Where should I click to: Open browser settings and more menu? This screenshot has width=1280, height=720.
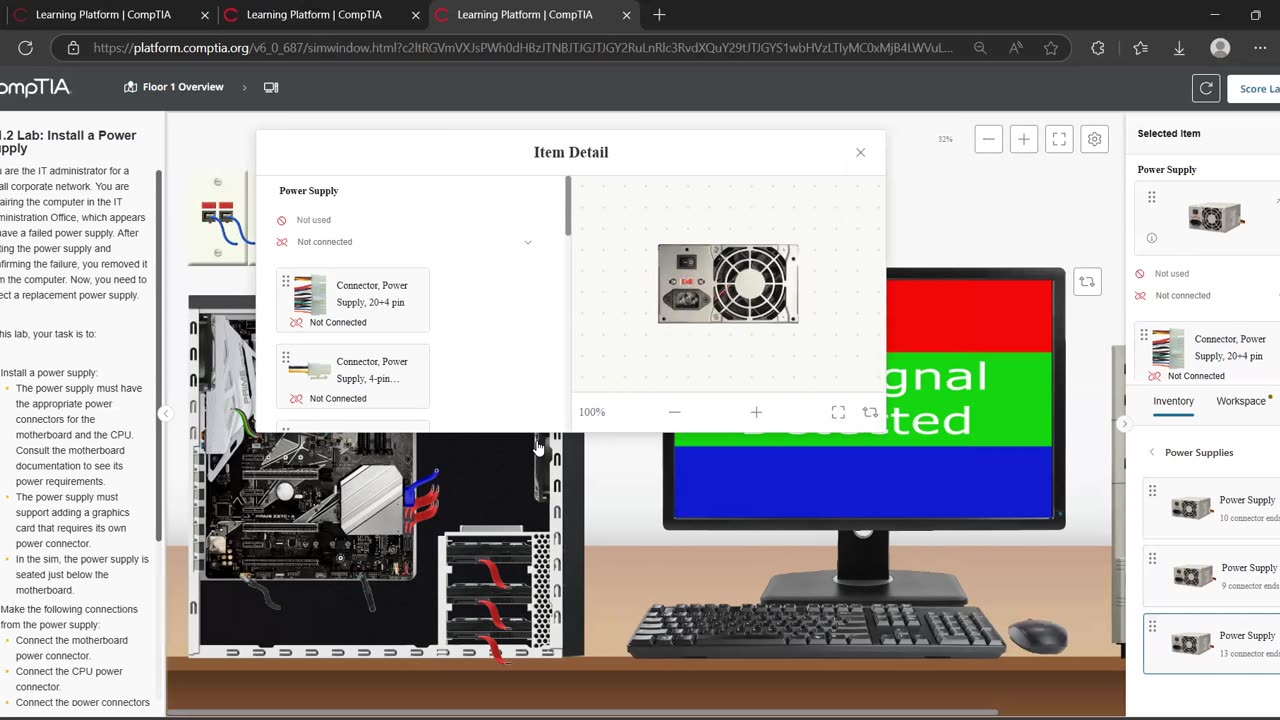[x=1260, y=48]
